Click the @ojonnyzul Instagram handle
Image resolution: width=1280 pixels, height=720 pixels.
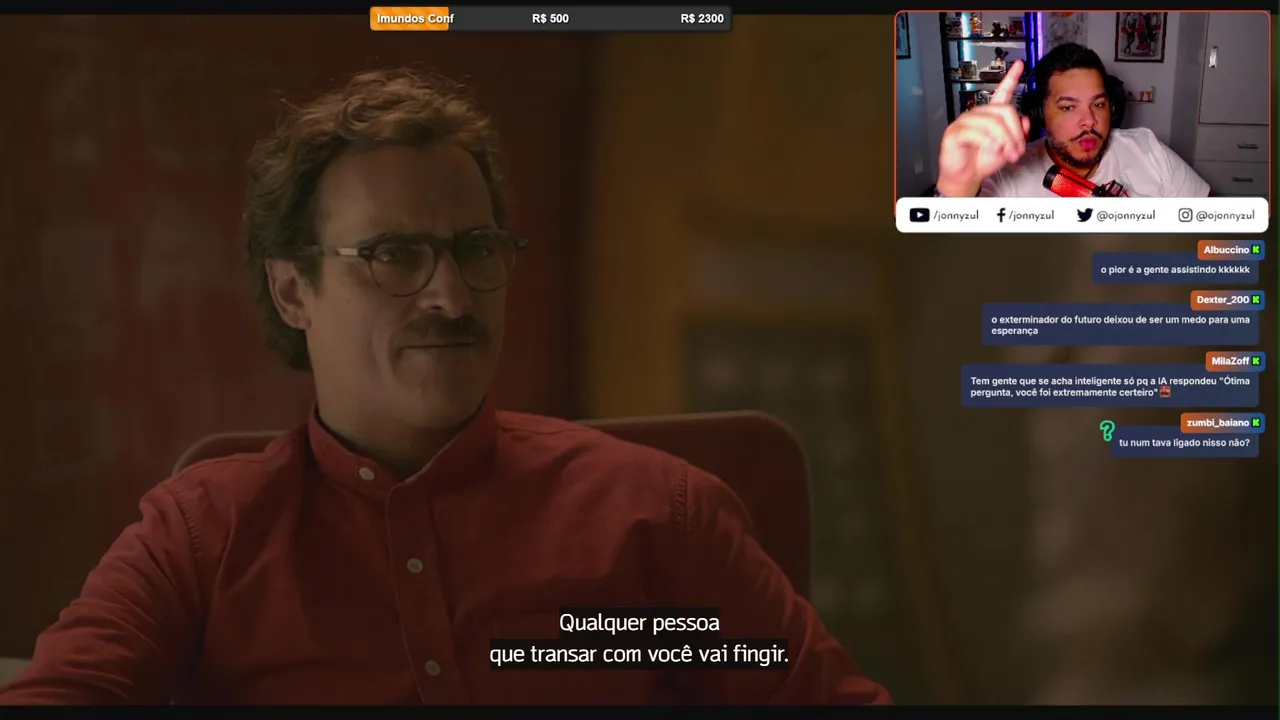point(1225,215)
